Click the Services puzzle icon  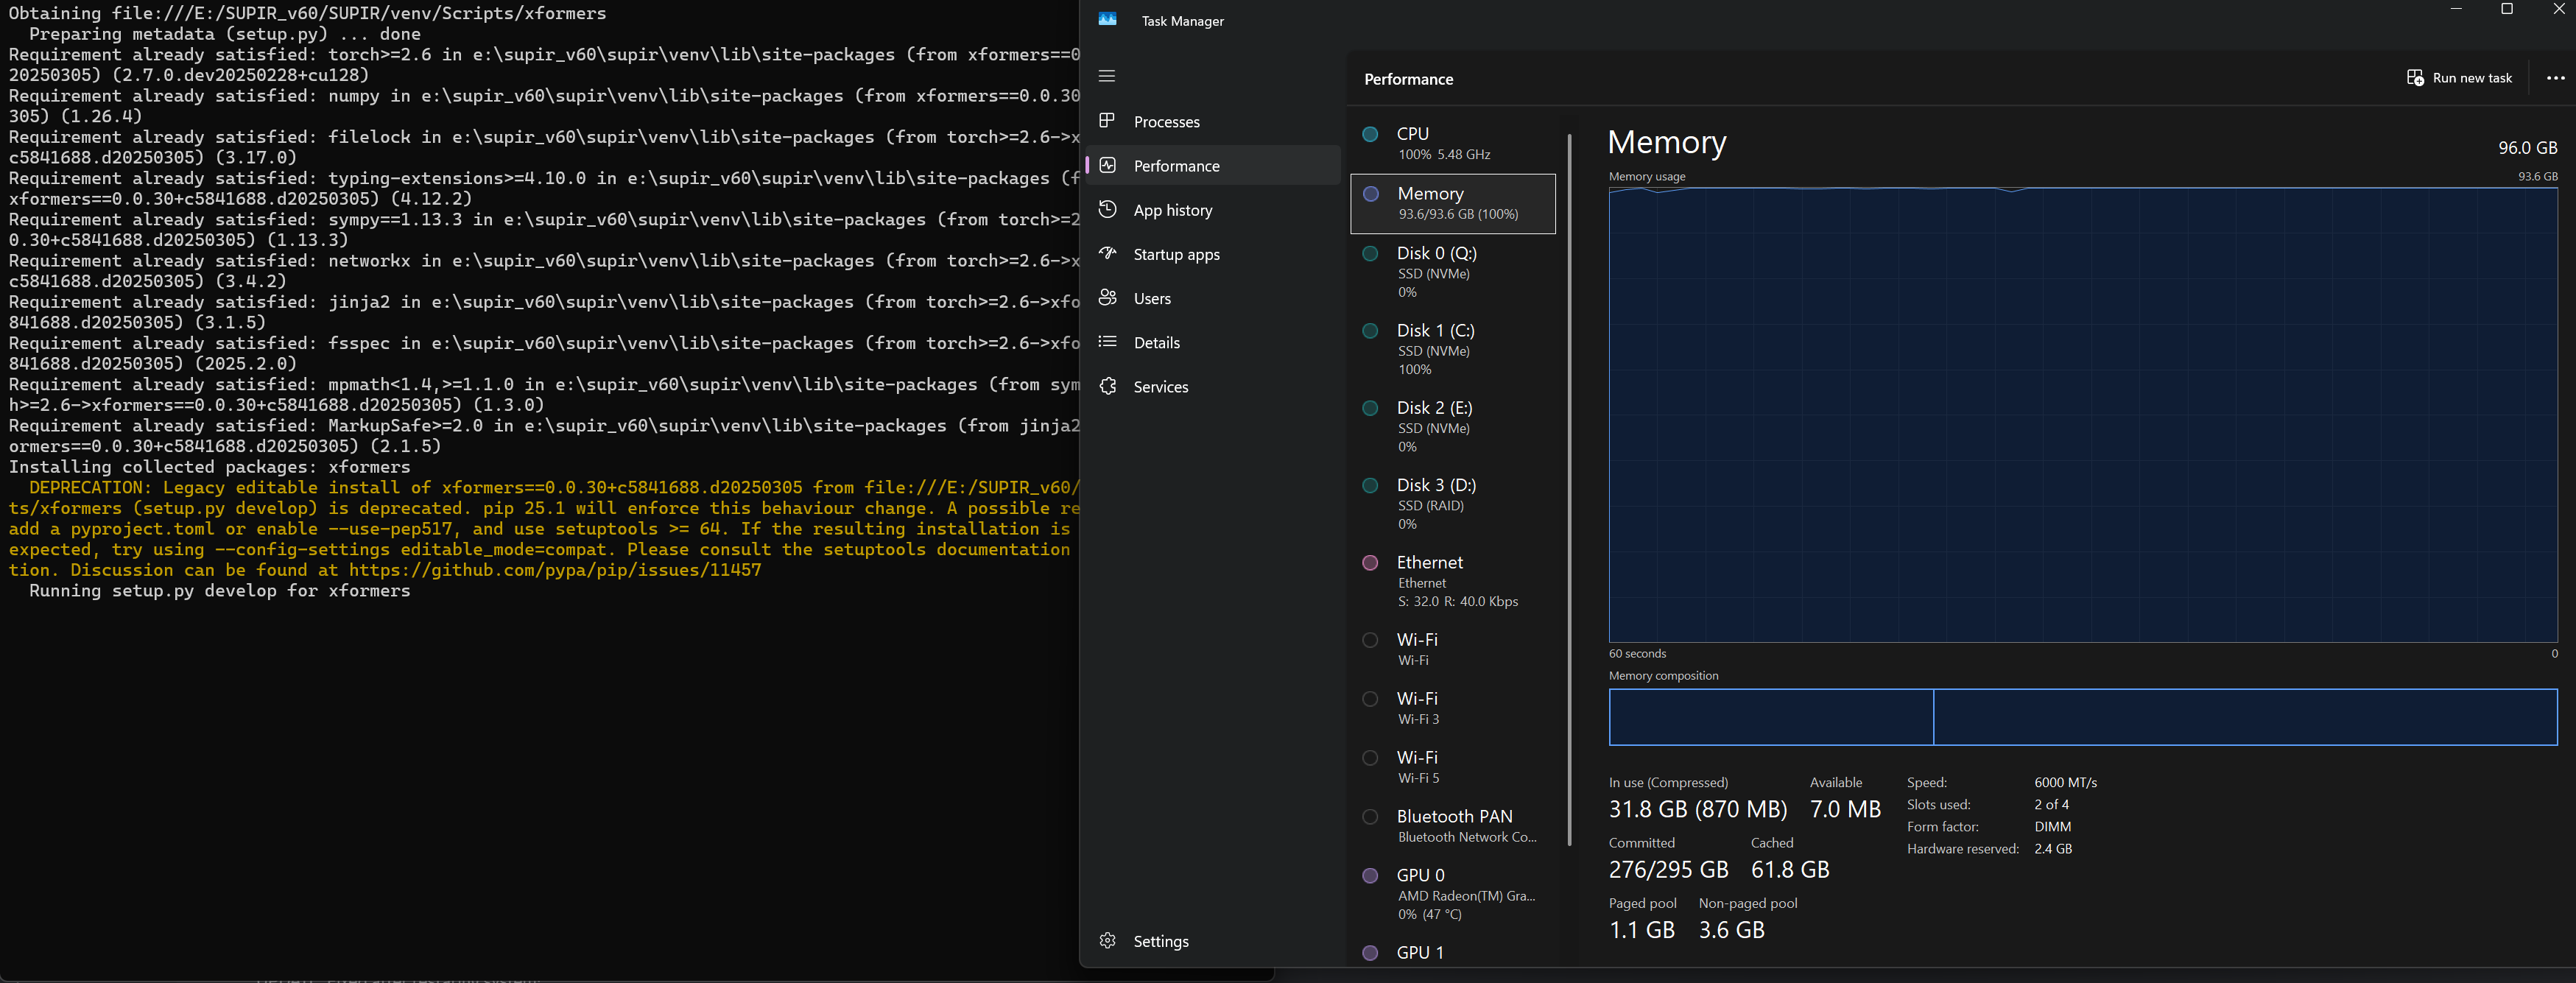[x=1107, y=386]
